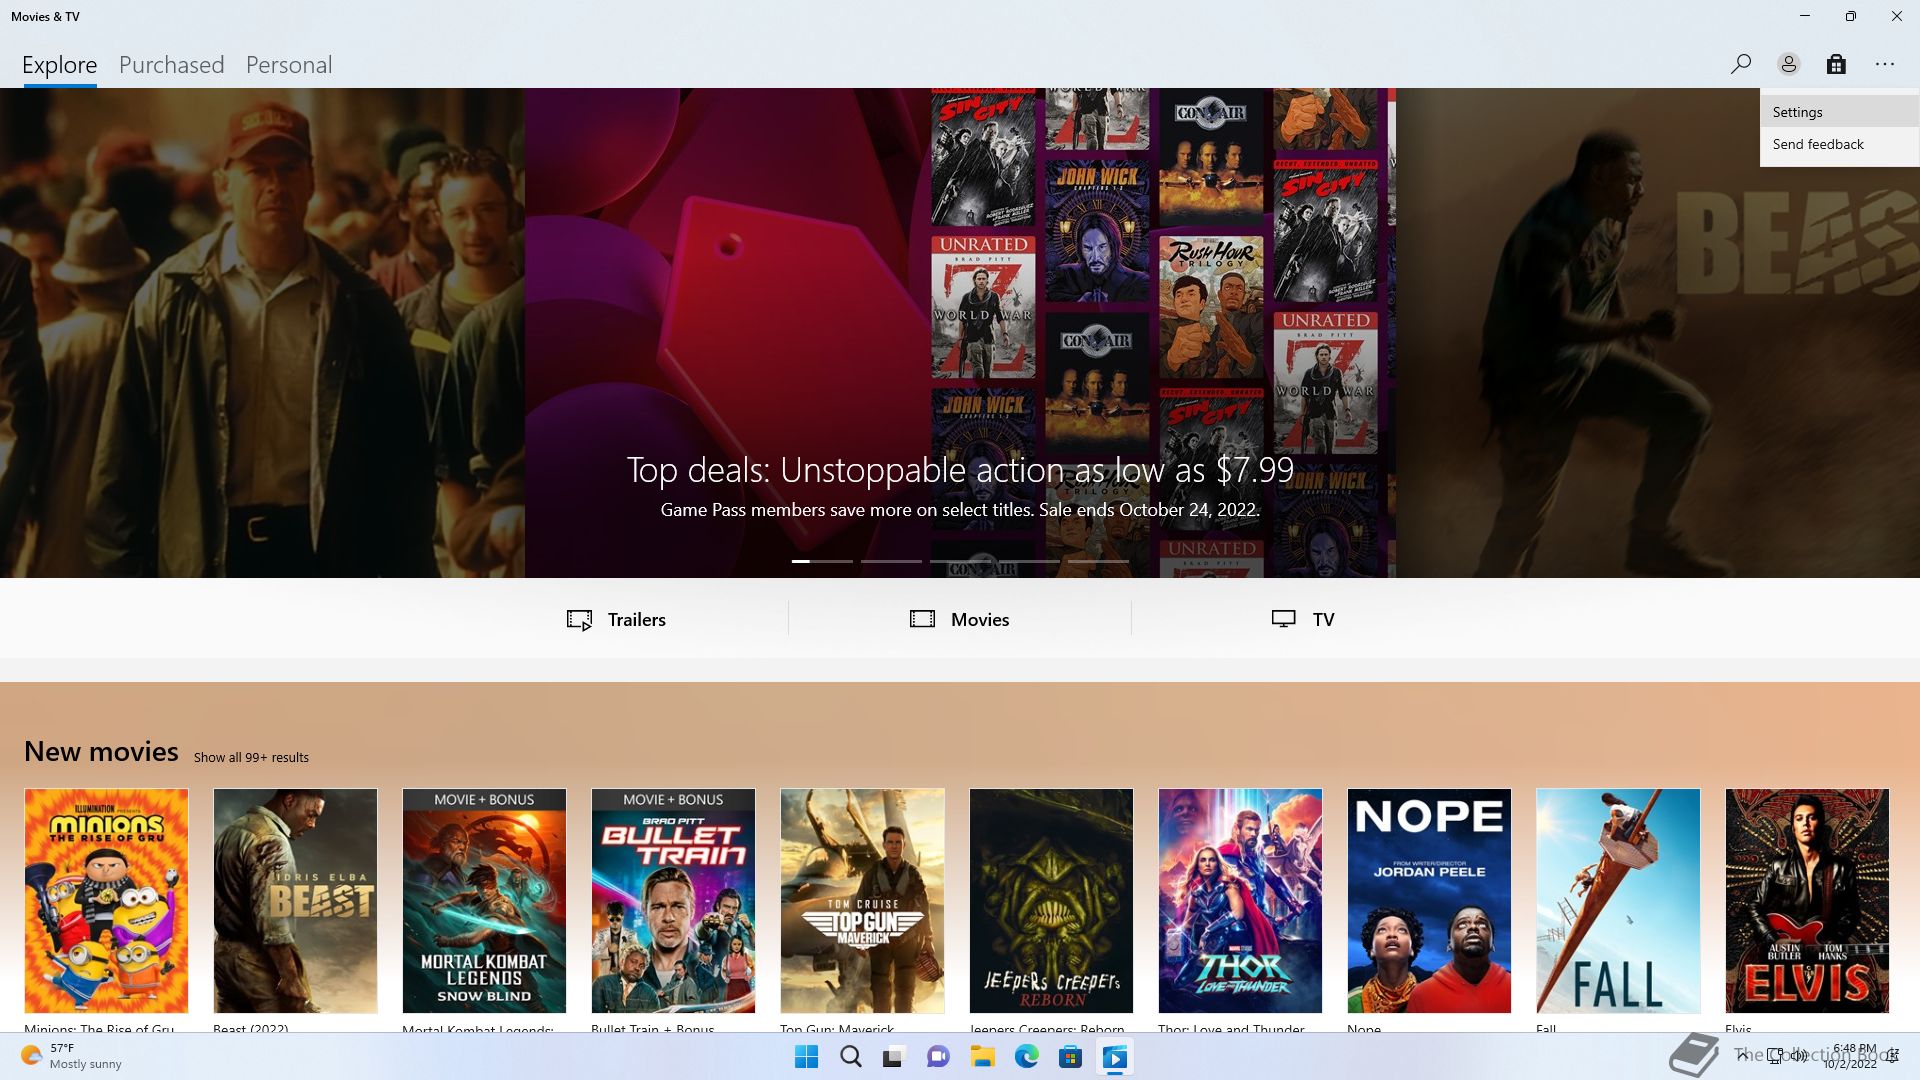Viewport: 1920px width, 1080px height.
Task: Open the Trailers category
Action: pyautogui.click(x=616, y=620)
